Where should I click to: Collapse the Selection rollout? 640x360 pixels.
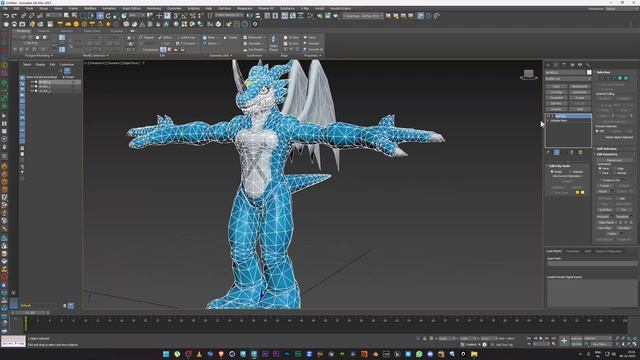[x=603, y=72]
